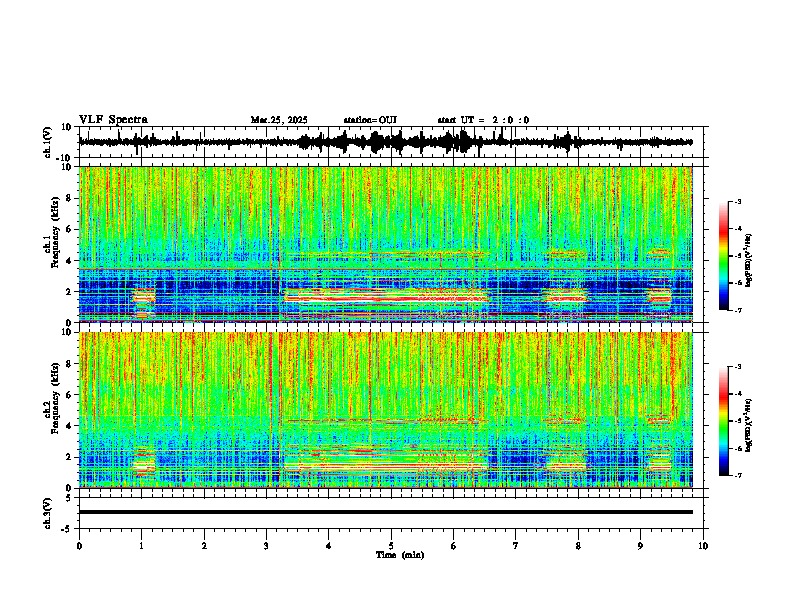Click the "4" kHz tick on ch.2 frequency axis
The height and width of the screenshot is (612, 792).
coord(70,426)
